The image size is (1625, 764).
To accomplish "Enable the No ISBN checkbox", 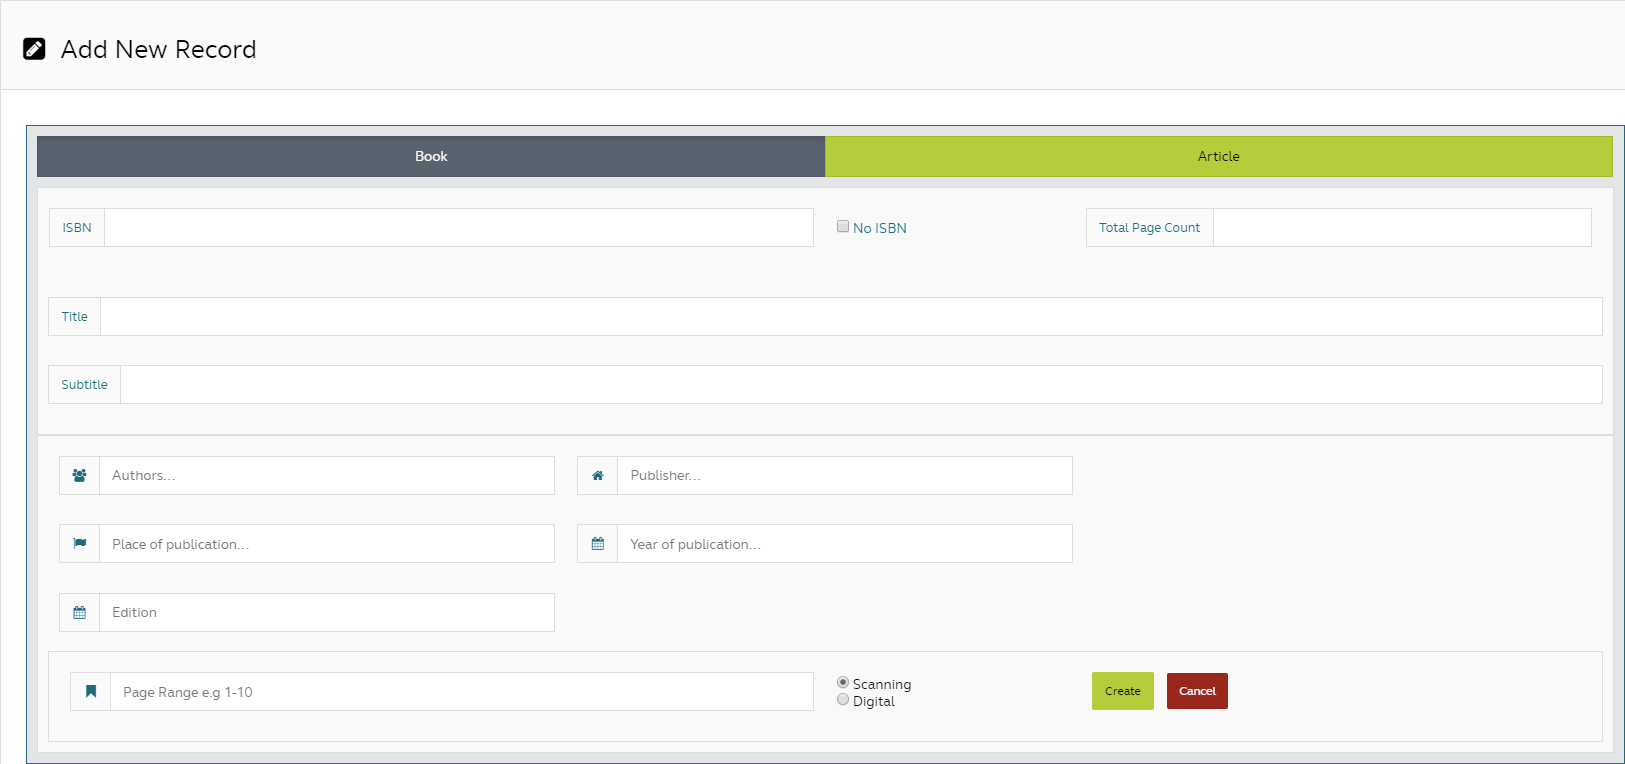I will click(x=843, y=227).
